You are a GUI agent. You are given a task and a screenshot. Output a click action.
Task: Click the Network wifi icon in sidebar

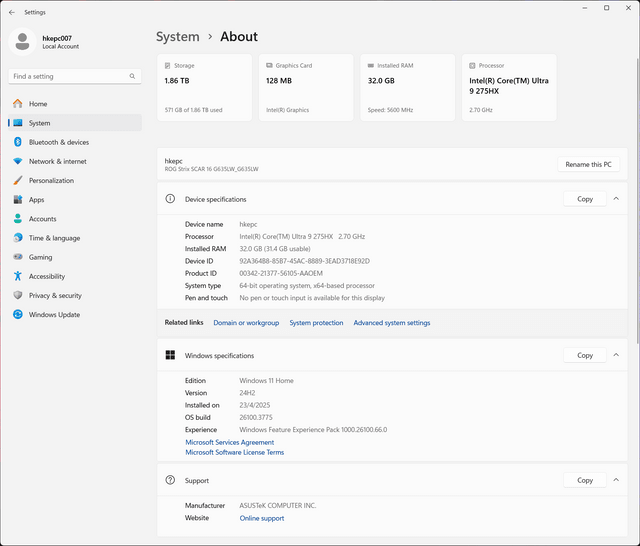tap(18, 161)
